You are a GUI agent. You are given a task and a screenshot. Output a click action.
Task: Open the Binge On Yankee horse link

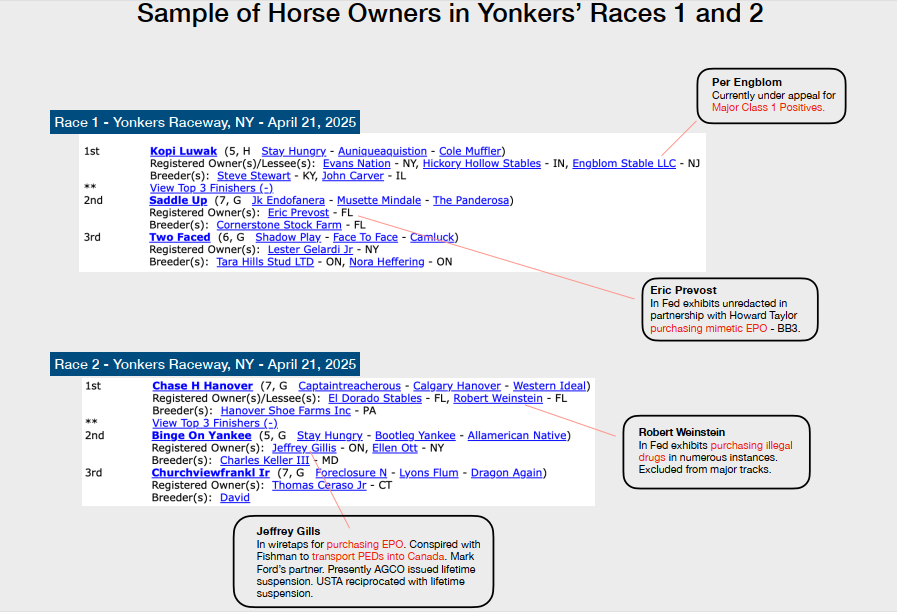tap(201, 436)
